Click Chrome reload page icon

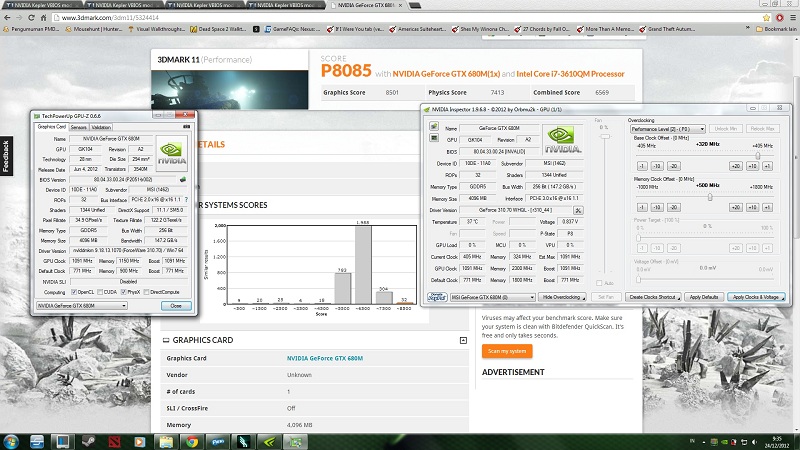click(x=31, y=17)
